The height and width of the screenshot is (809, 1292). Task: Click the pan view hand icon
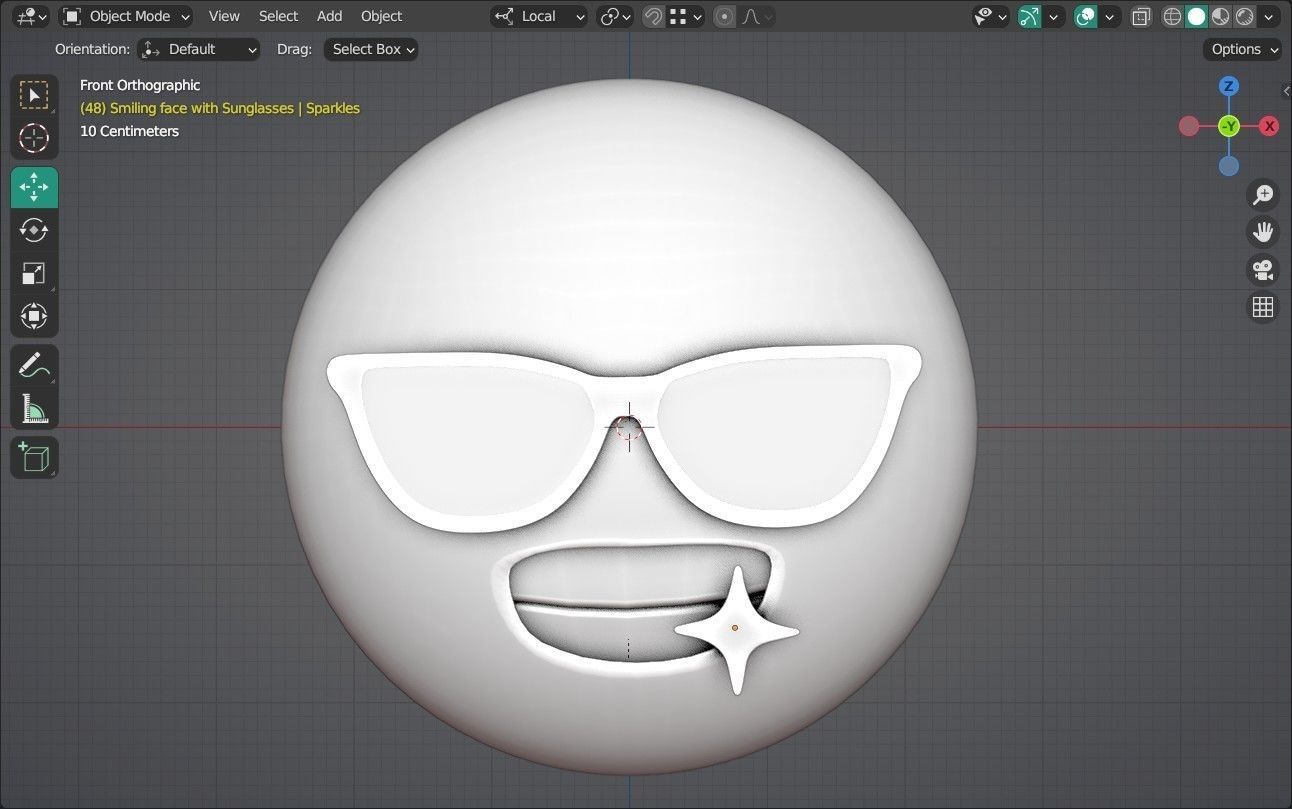click(x=1263, y=232)
